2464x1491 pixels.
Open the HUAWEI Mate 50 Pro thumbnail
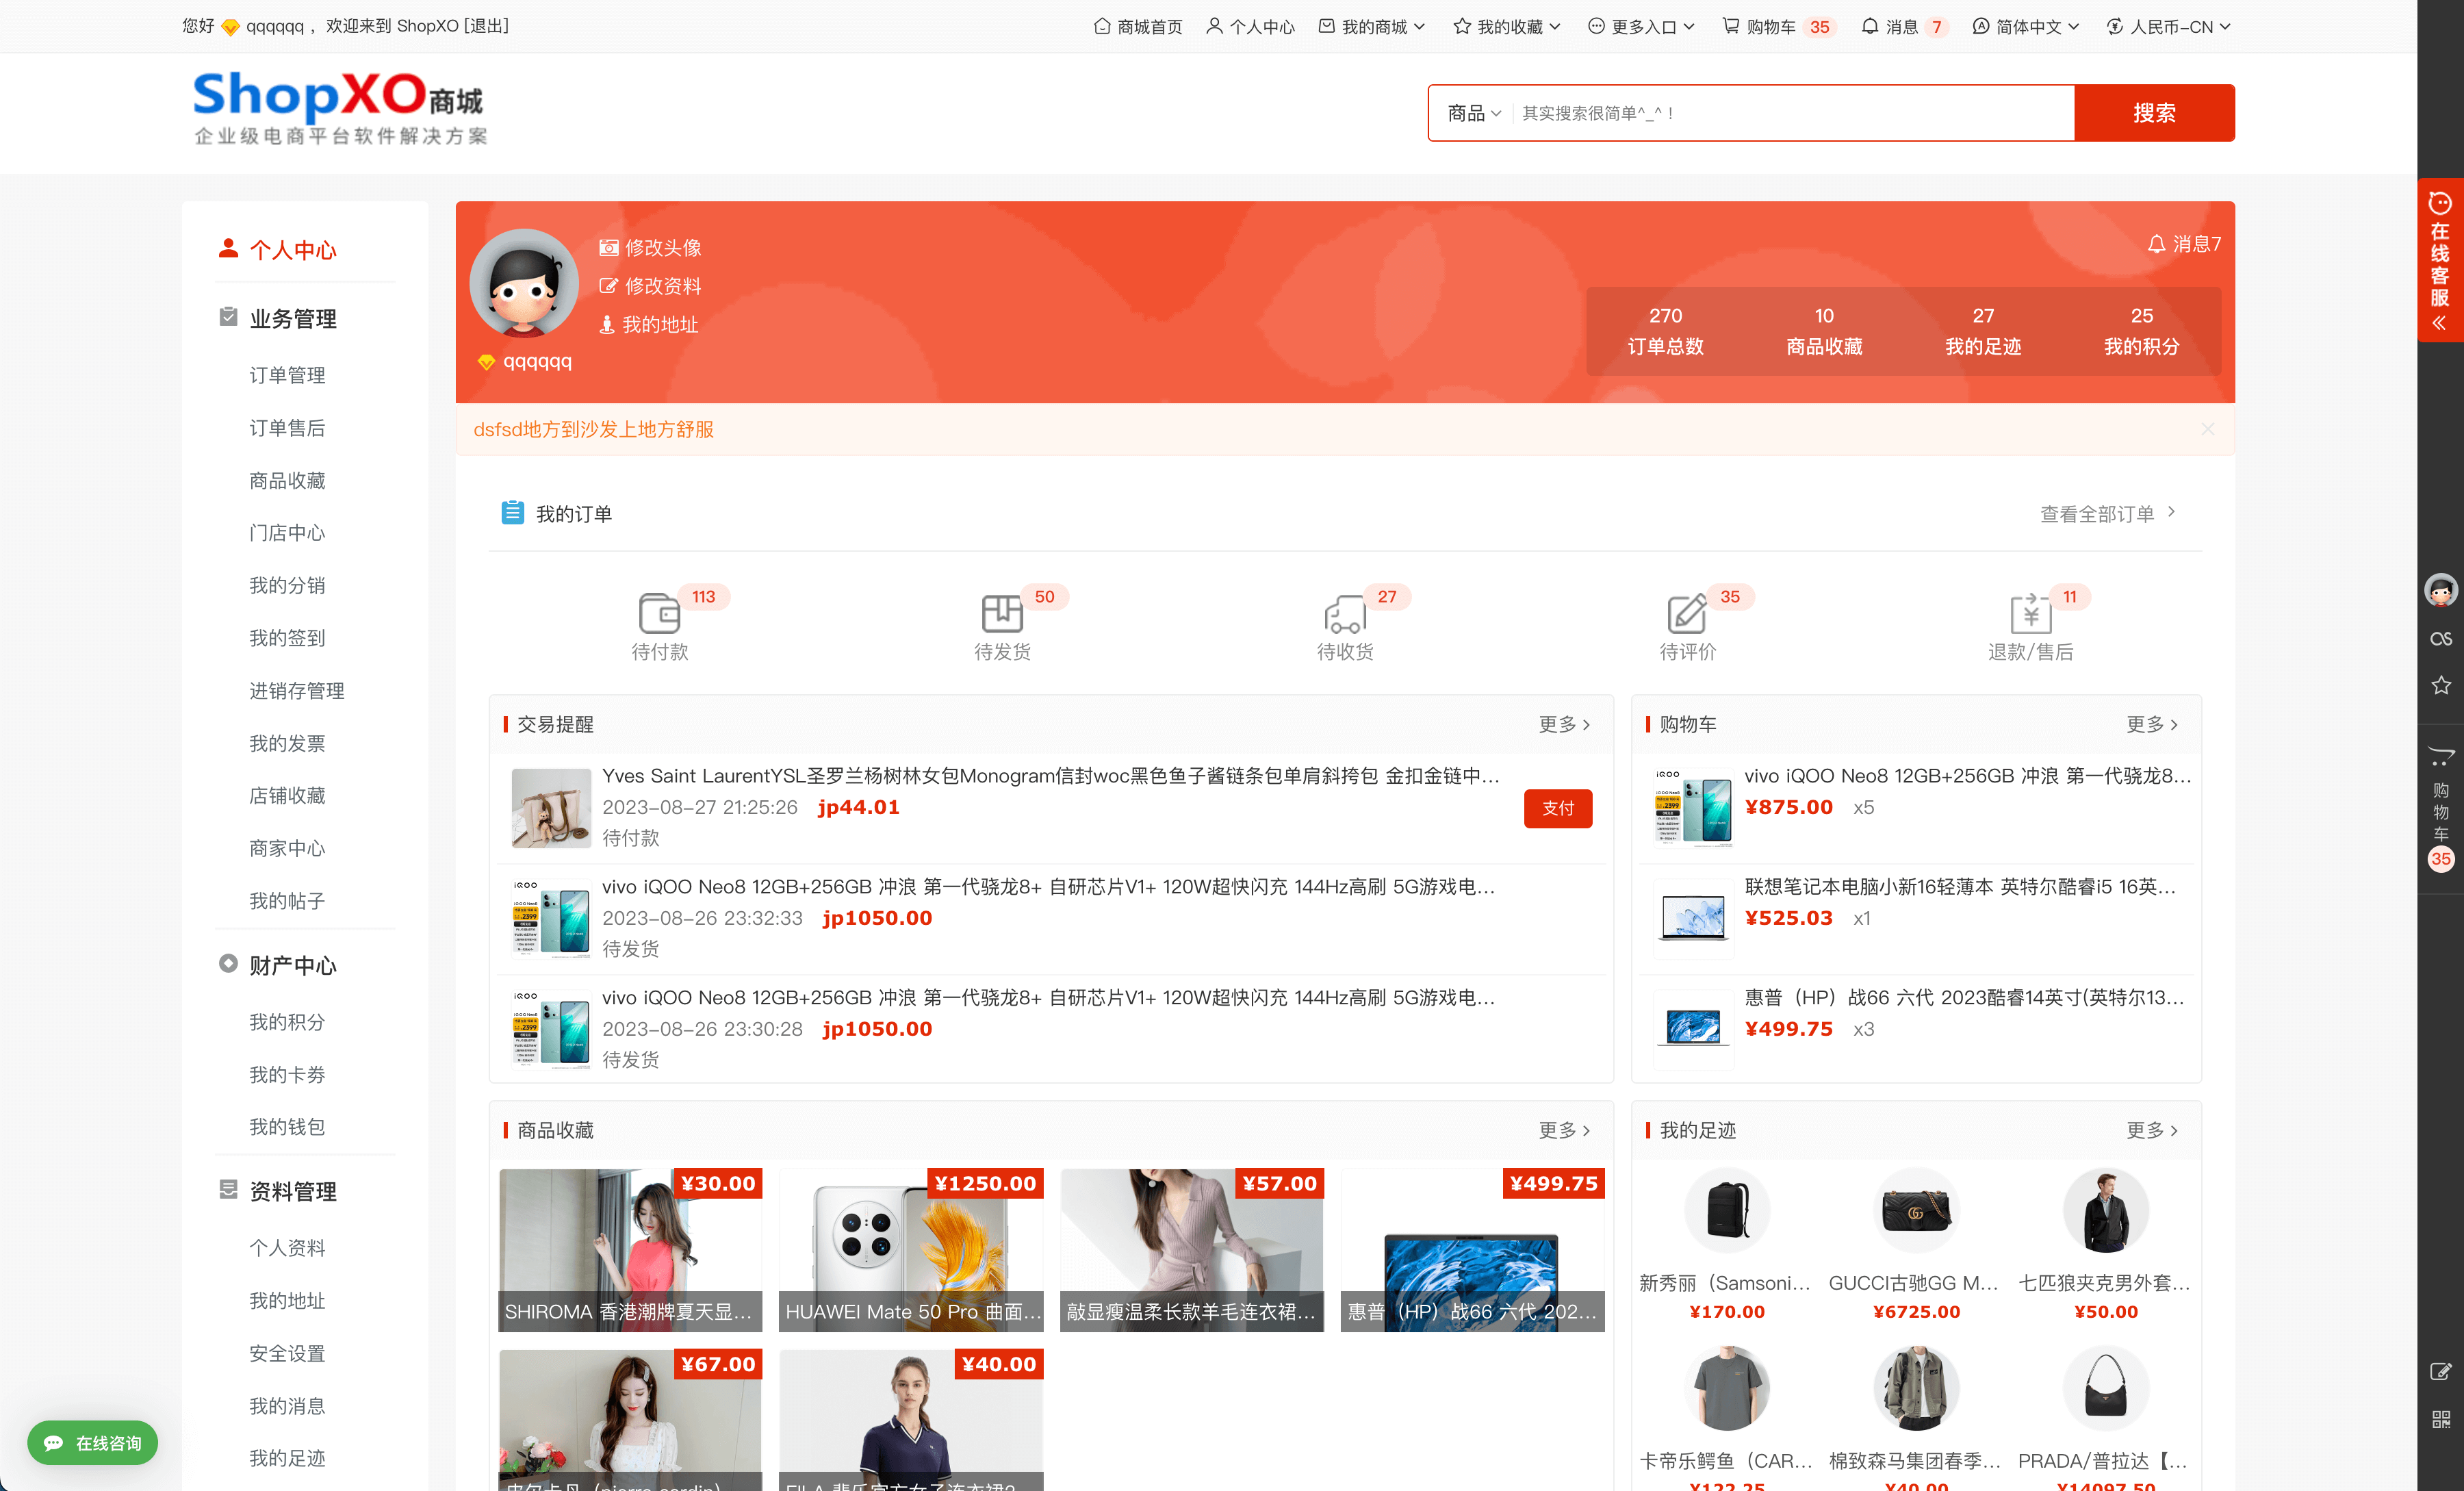pos(911,1249)
